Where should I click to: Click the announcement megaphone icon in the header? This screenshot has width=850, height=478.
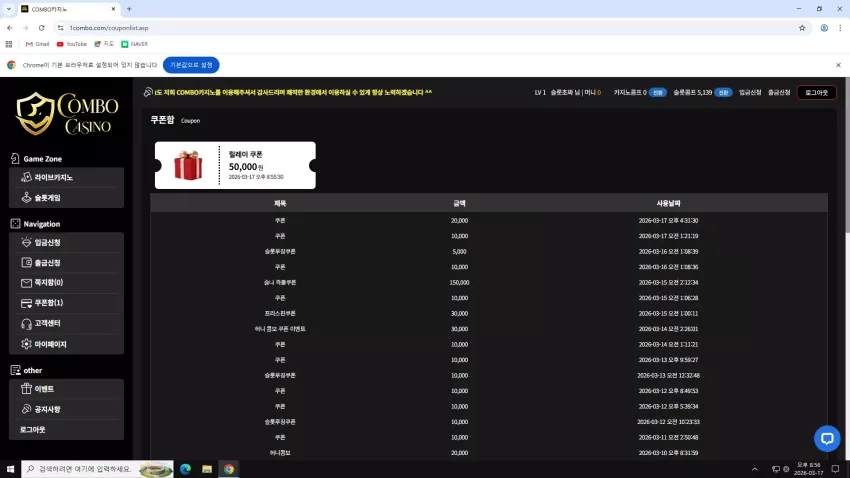148,93
